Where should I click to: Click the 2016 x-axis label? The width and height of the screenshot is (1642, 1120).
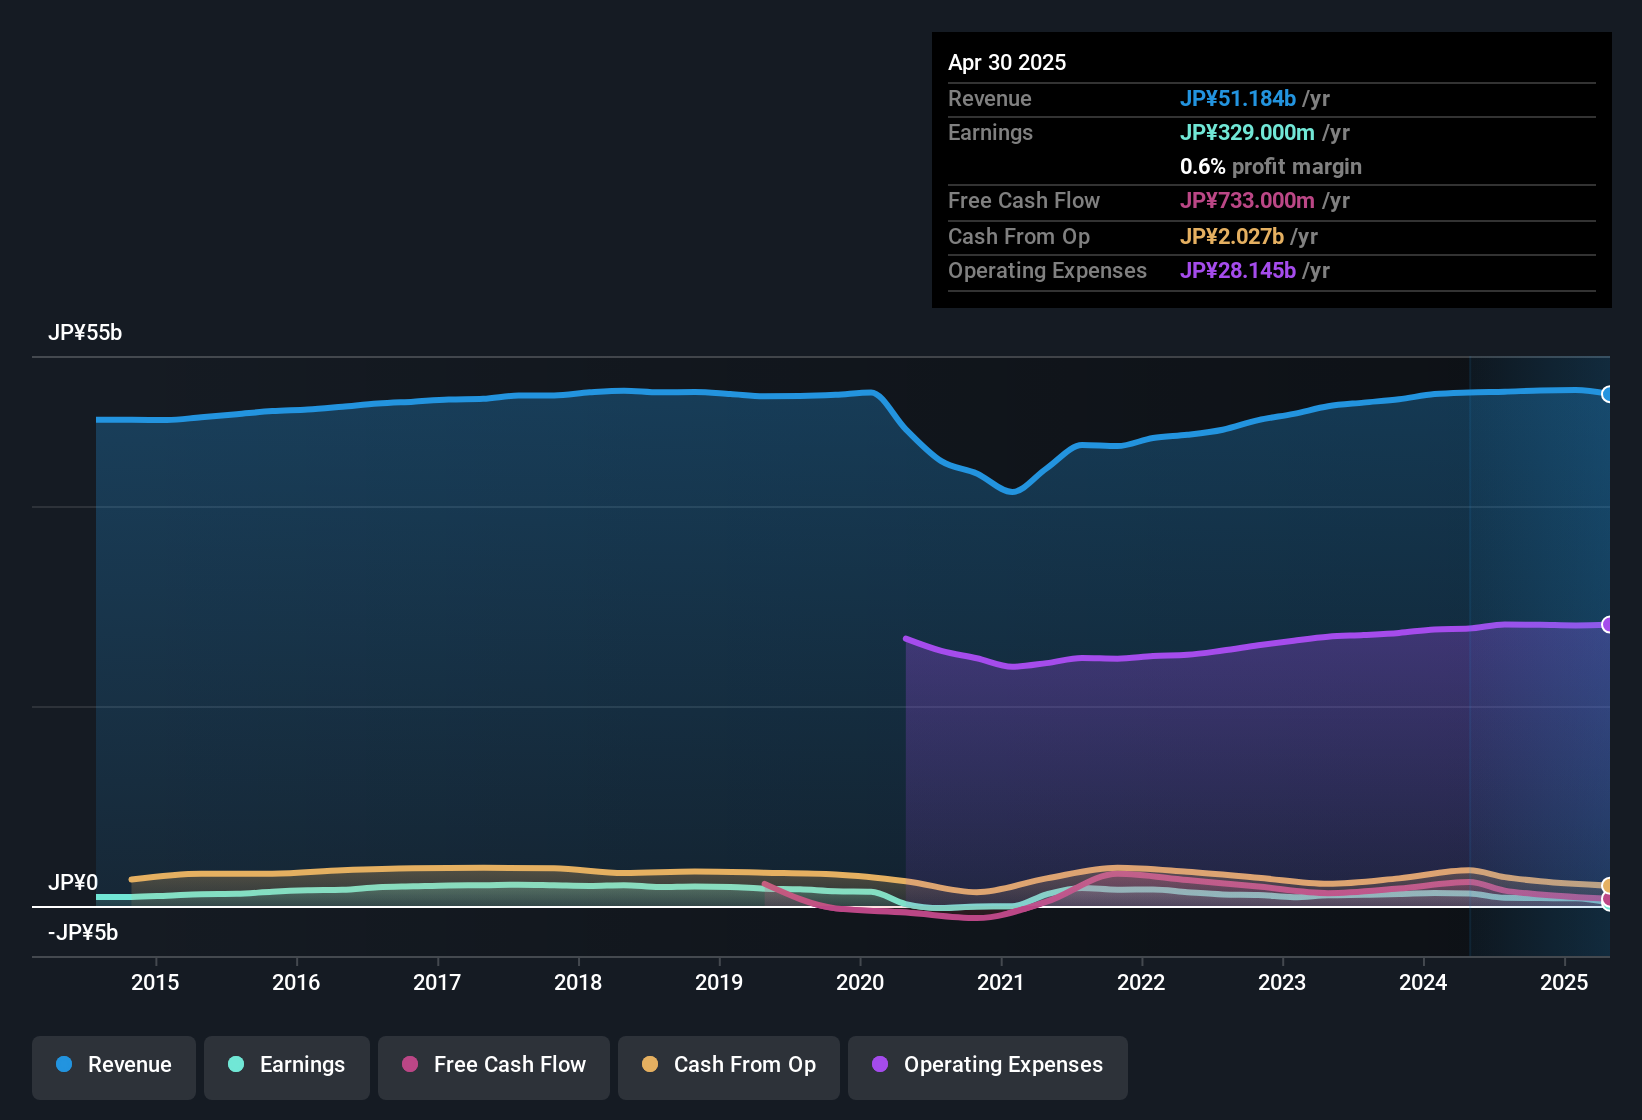click(x=296, y=982)
